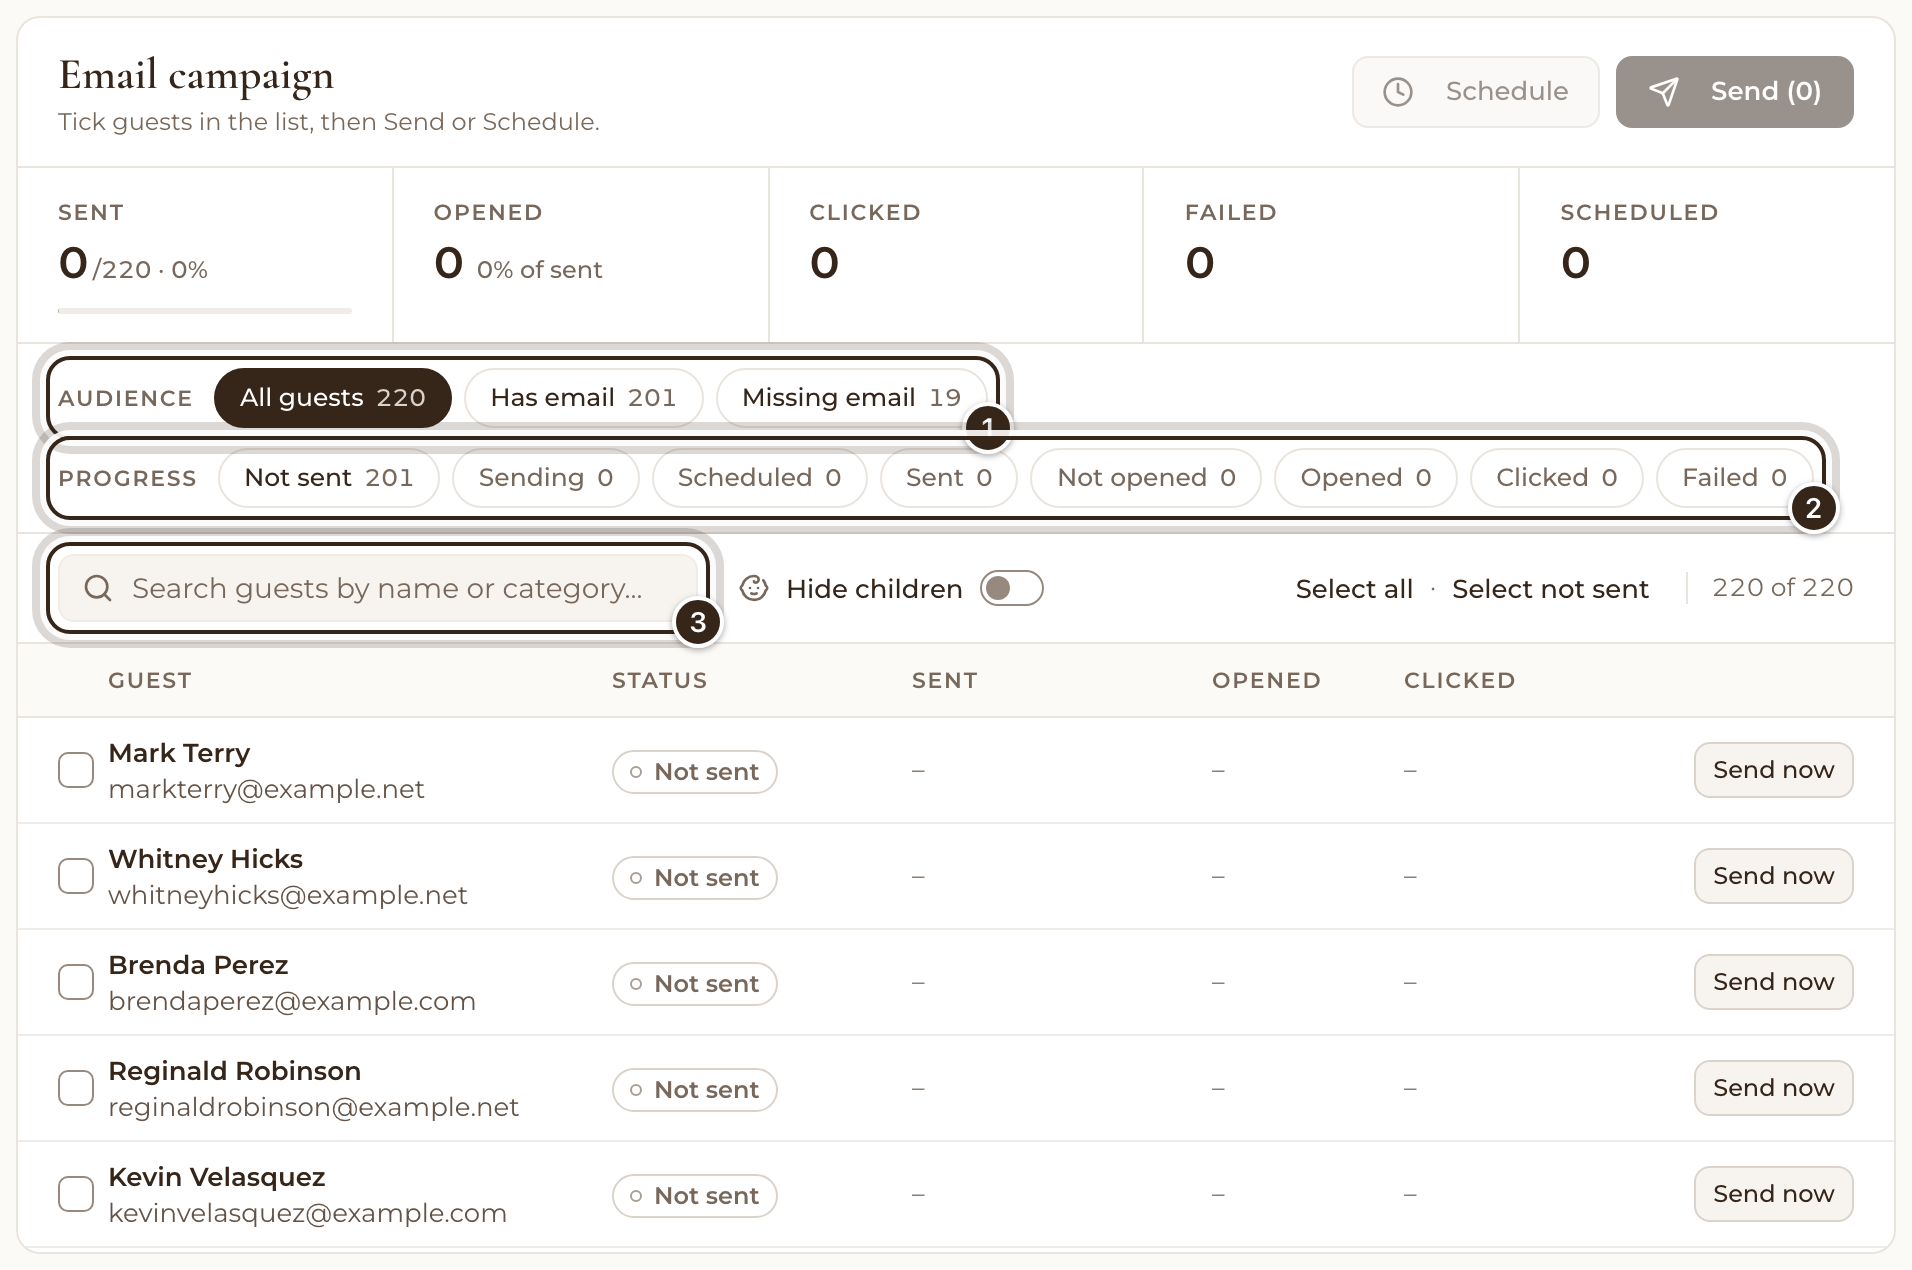Click the magnifier icon in search box
The width and height of the screenshot is (1912, 1270).
pyautogui.click(x=98, y=588)
